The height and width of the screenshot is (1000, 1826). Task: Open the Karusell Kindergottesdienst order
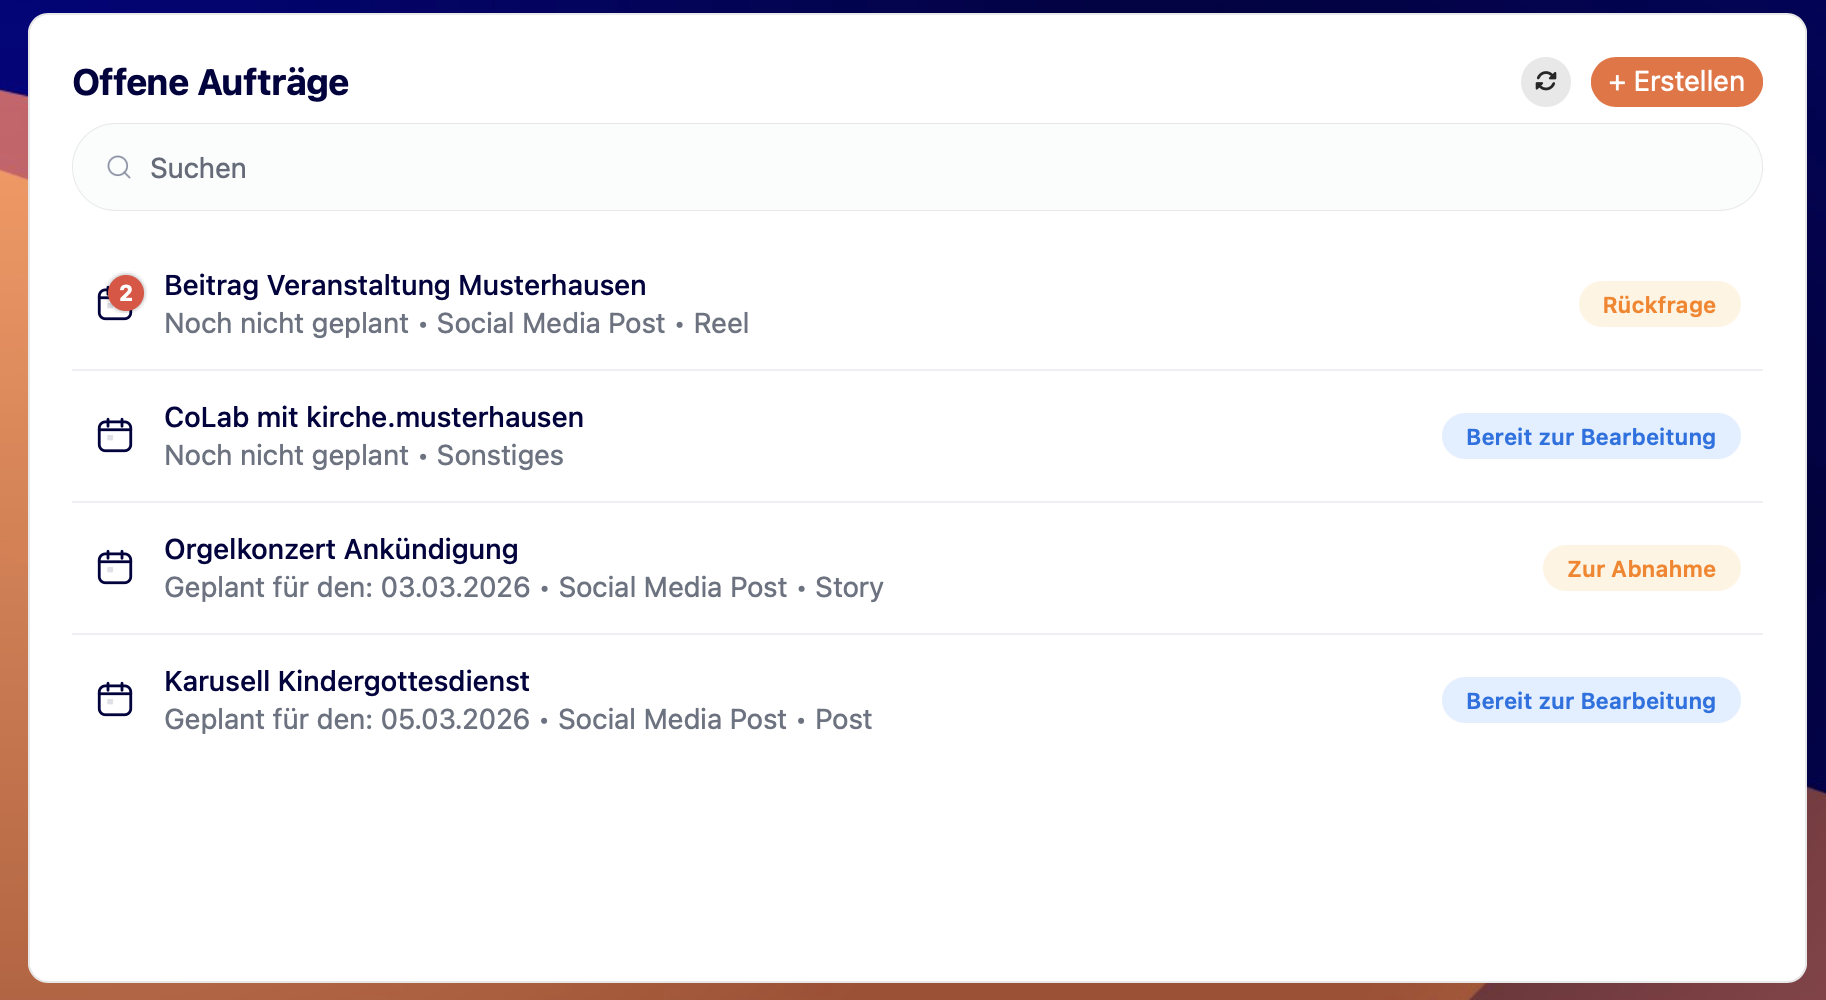click(346, 682)
